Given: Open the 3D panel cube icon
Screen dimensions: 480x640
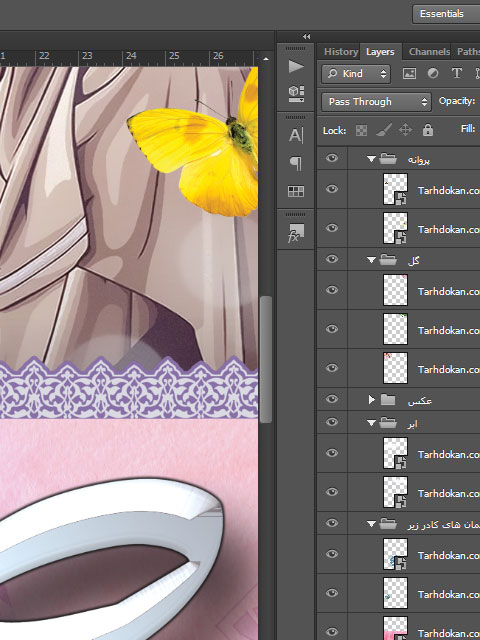Looking at the screenshot, I should coord(296,93).
